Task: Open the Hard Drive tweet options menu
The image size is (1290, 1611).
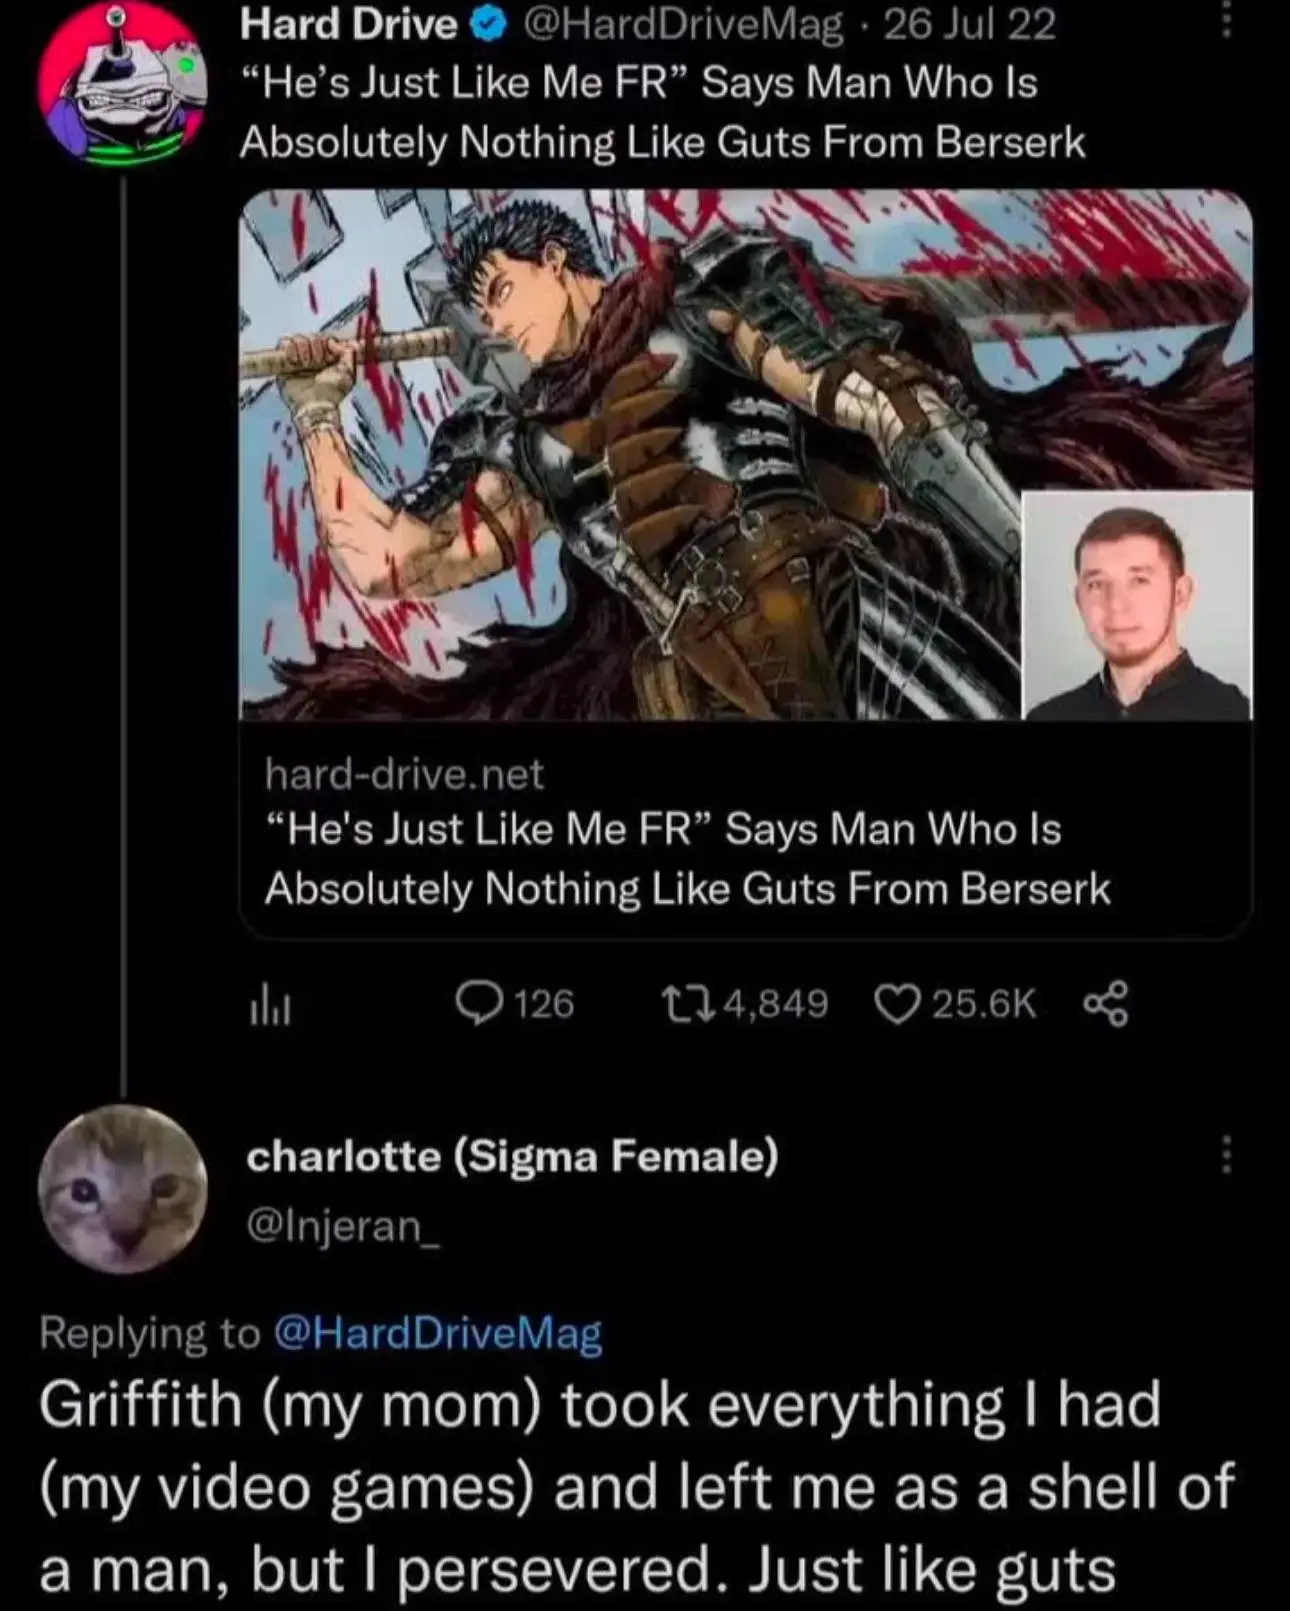Action: point(1226,20)
